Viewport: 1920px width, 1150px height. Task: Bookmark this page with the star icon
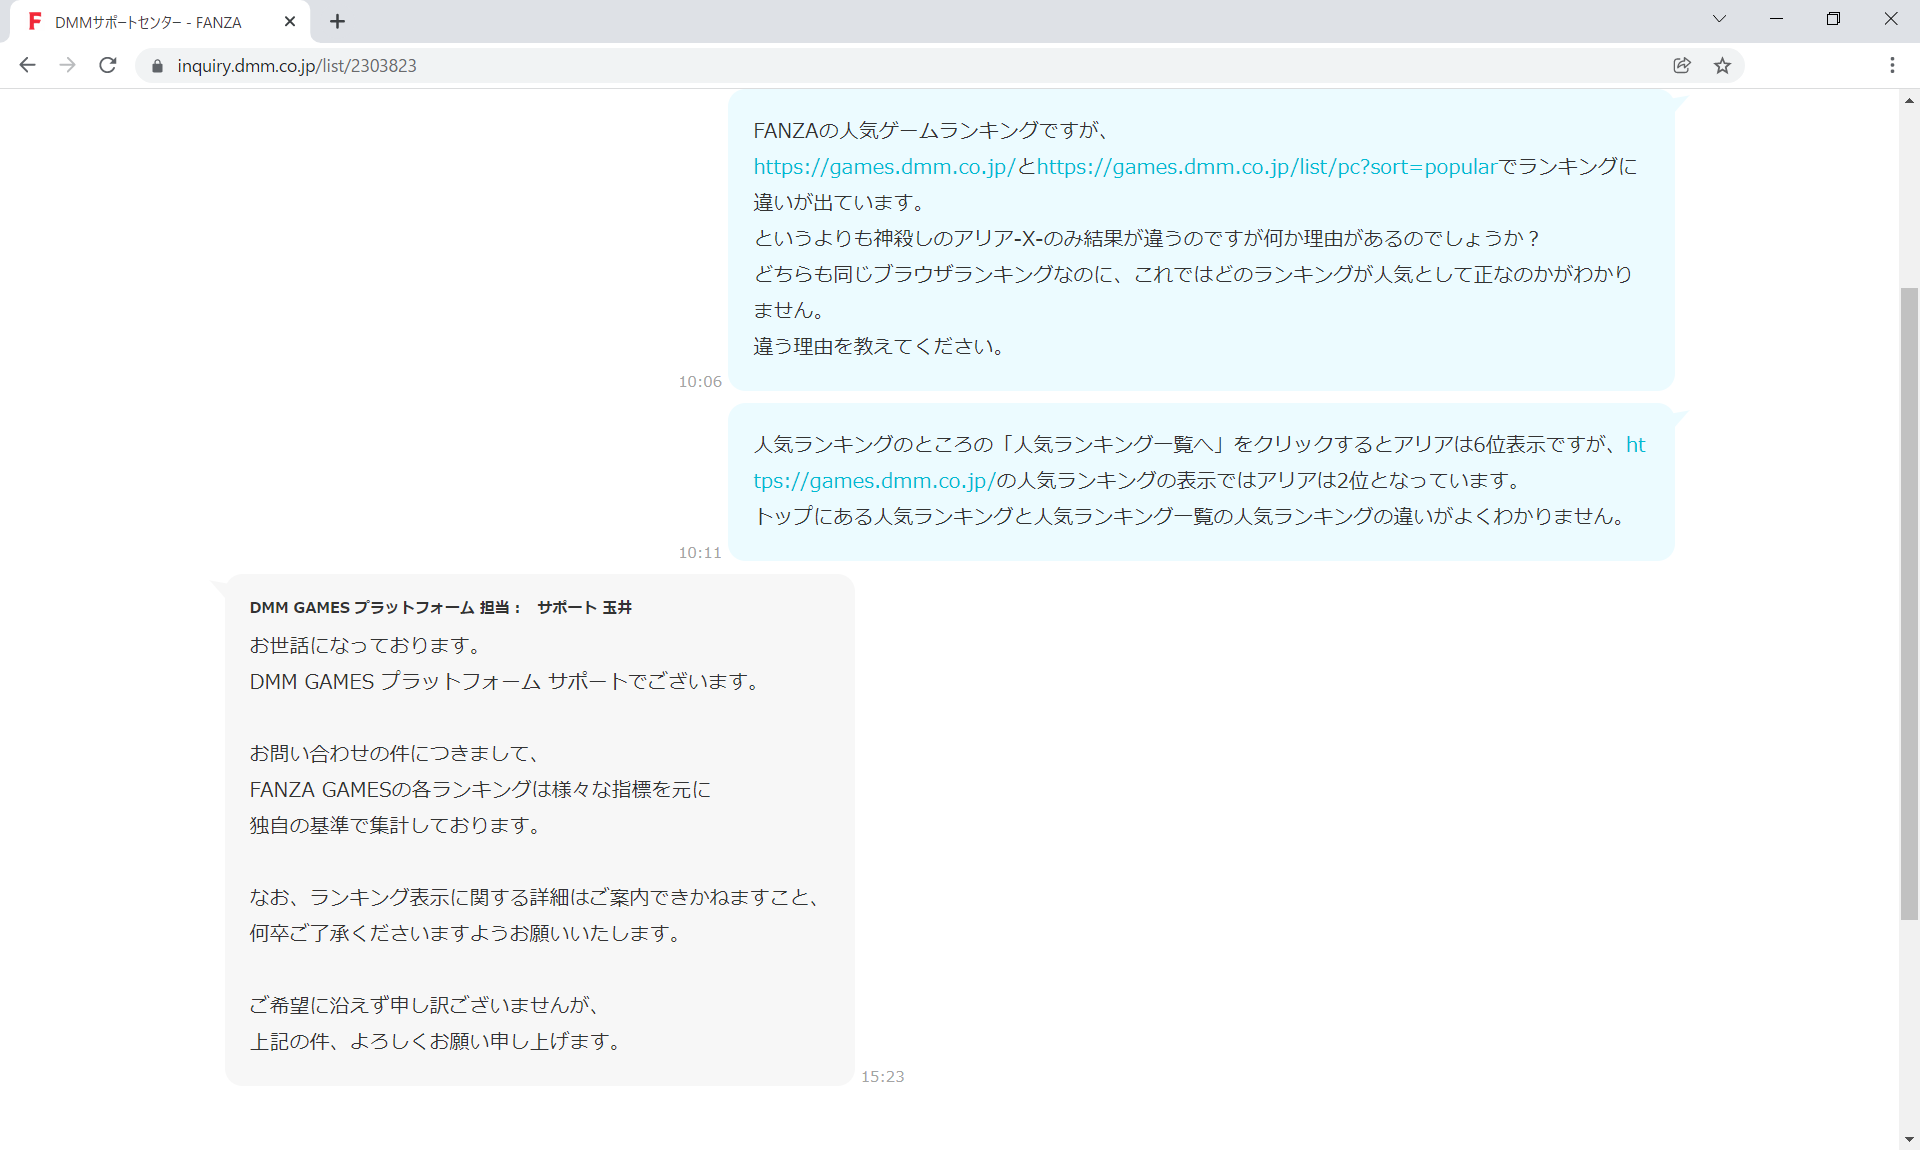(x=1722, y=65)
